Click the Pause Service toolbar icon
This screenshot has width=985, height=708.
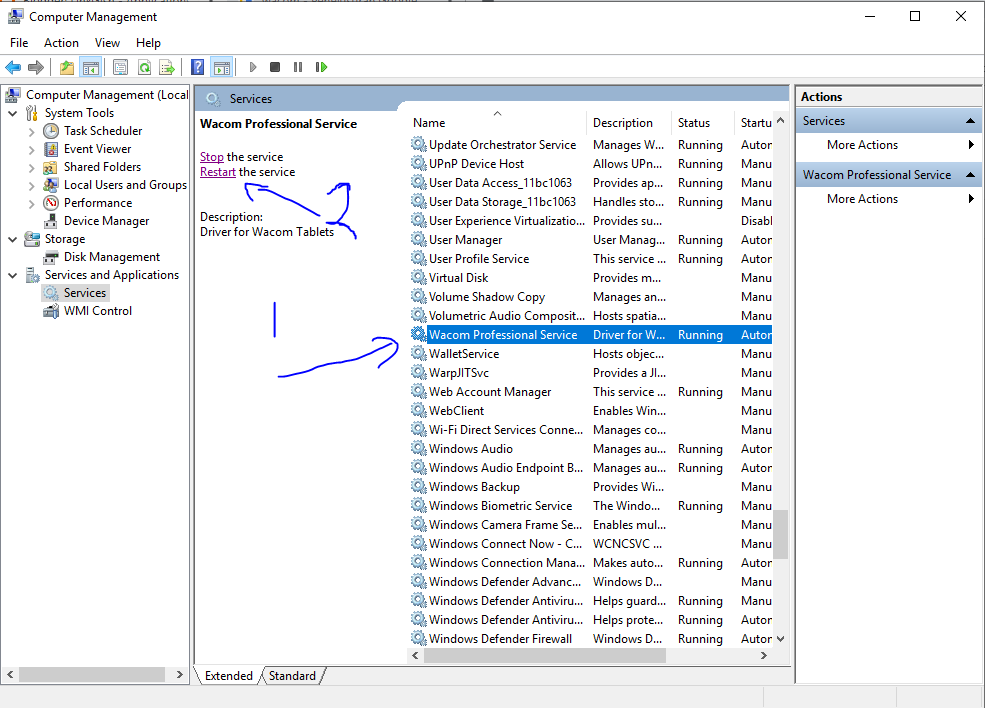[298, 67]
